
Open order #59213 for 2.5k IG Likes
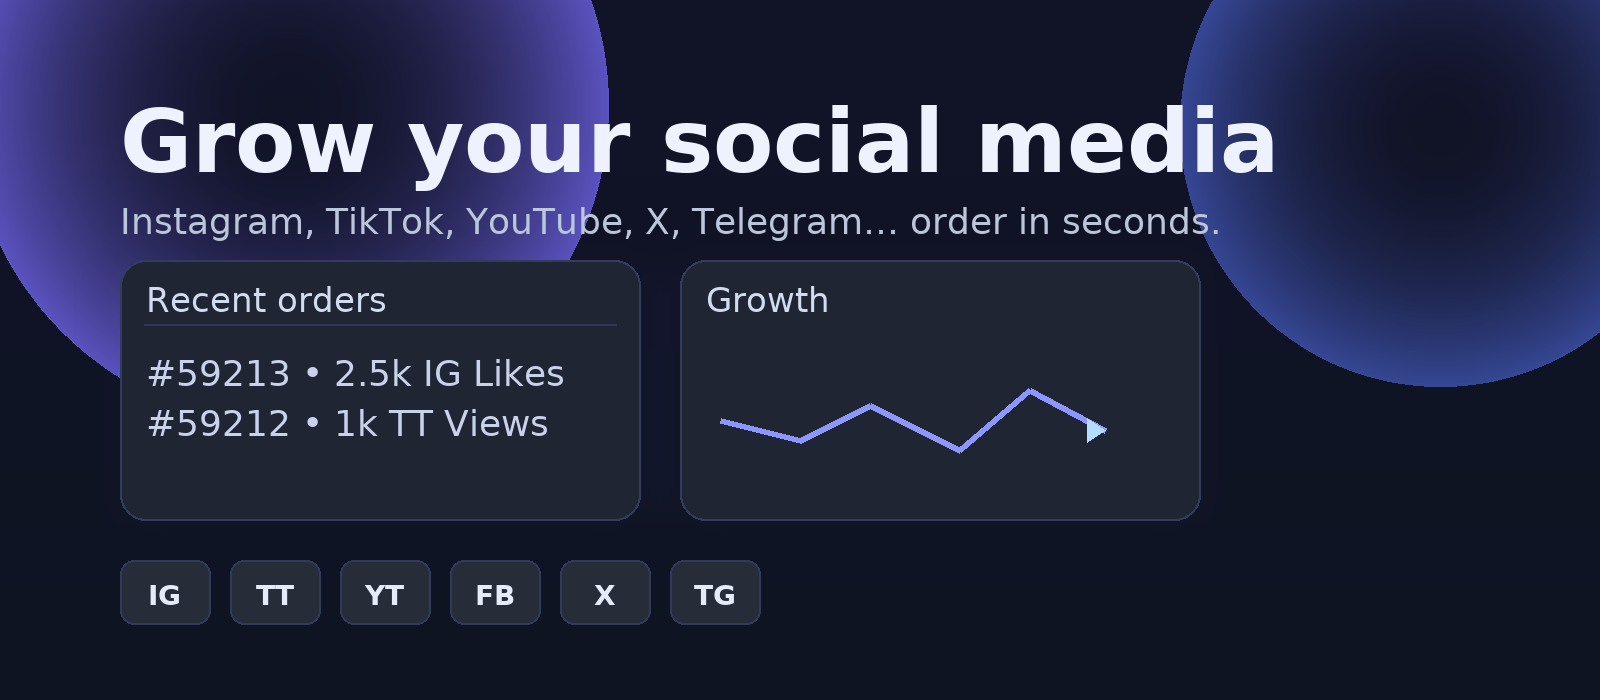tap(355, 374)
